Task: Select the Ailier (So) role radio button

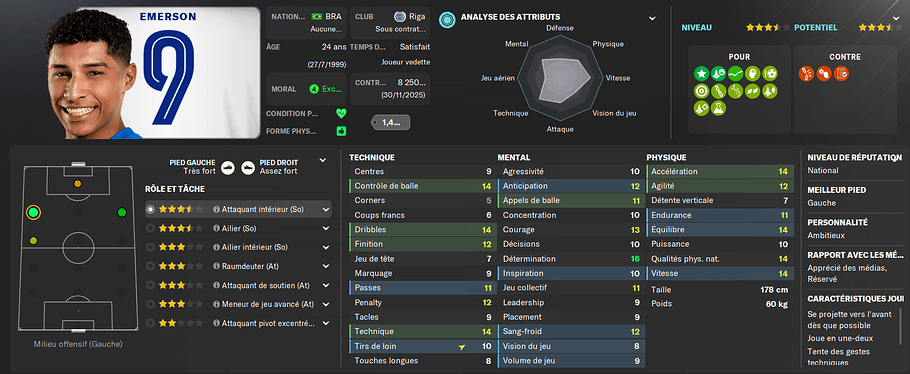Action: (151, 228)
